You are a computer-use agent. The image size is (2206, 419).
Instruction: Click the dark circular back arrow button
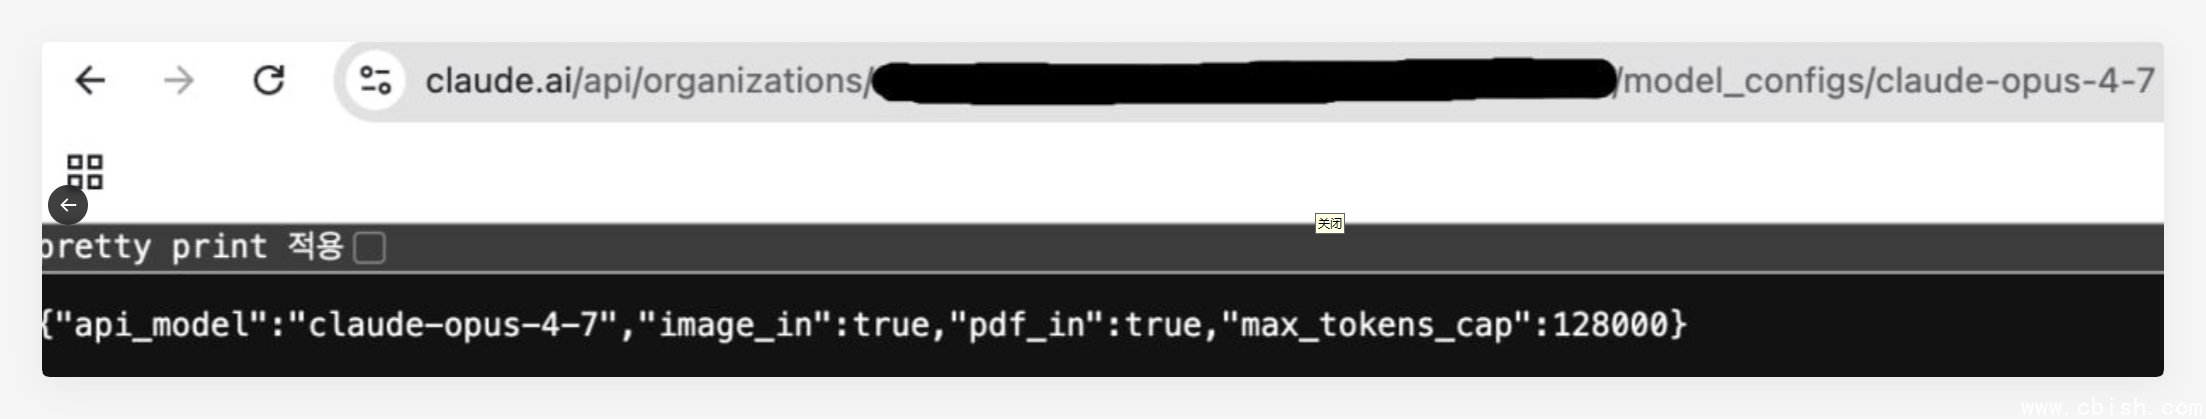tap(68, 205)
